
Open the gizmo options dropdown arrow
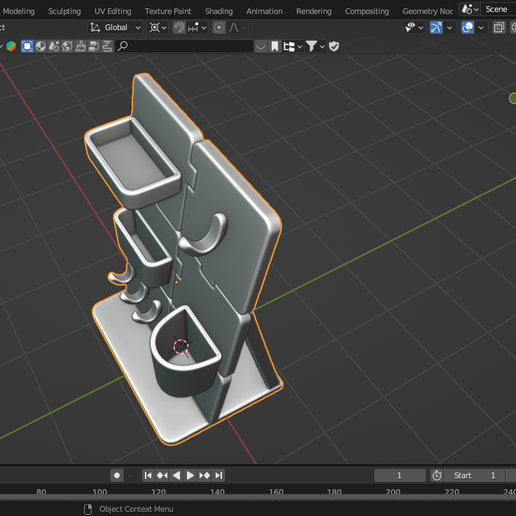pyautogui.click(x=449, y=27)
